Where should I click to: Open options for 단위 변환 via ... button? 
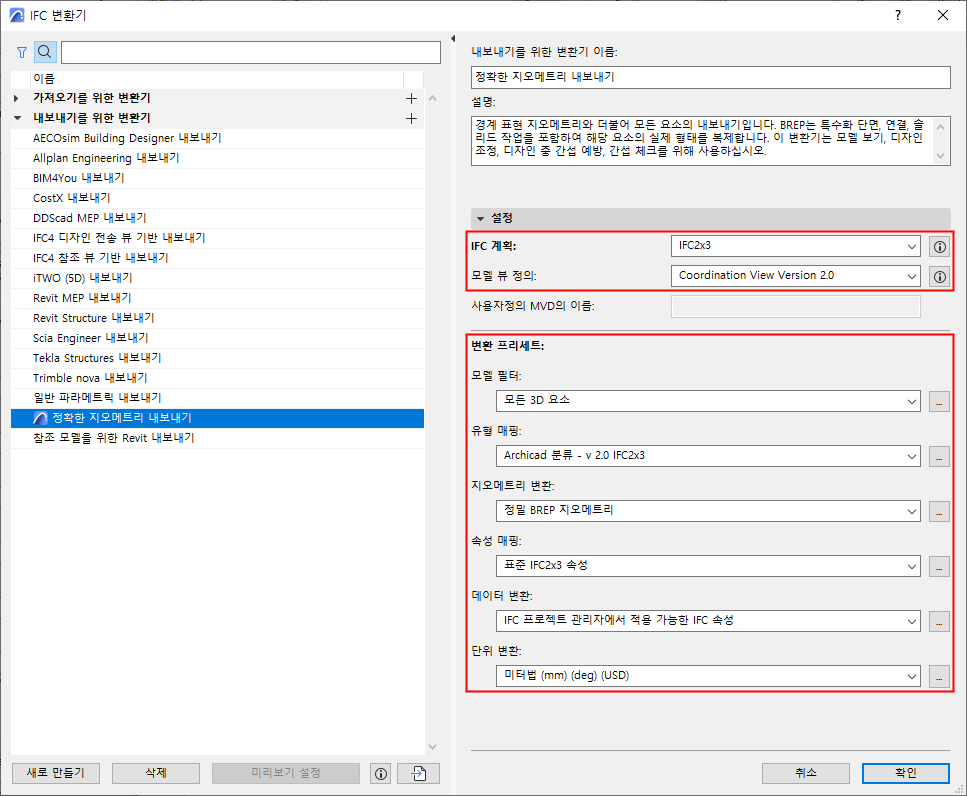click(938, 675)
